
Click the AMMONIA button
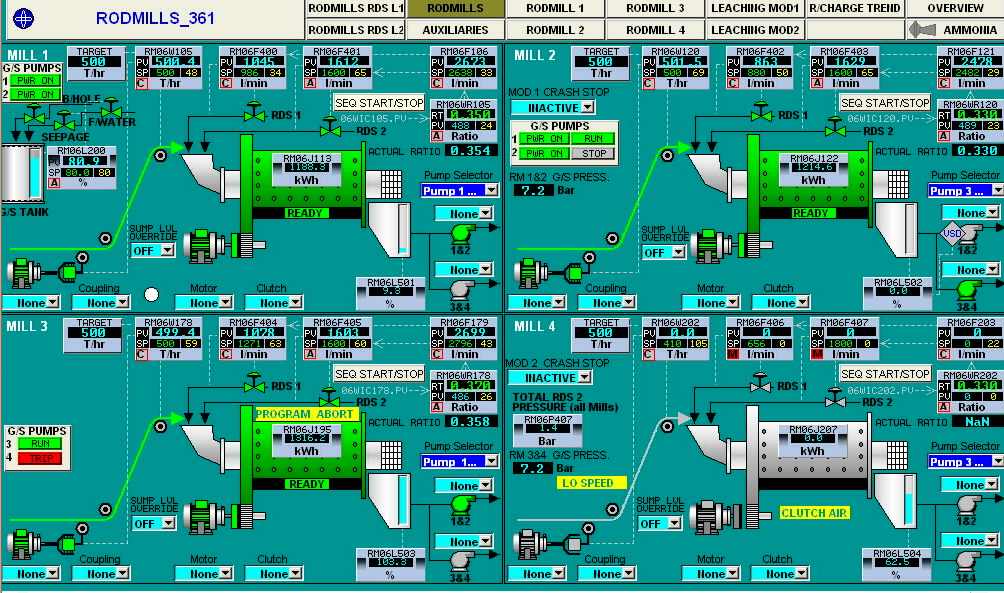pyautogui.click(x=953, y=29)
